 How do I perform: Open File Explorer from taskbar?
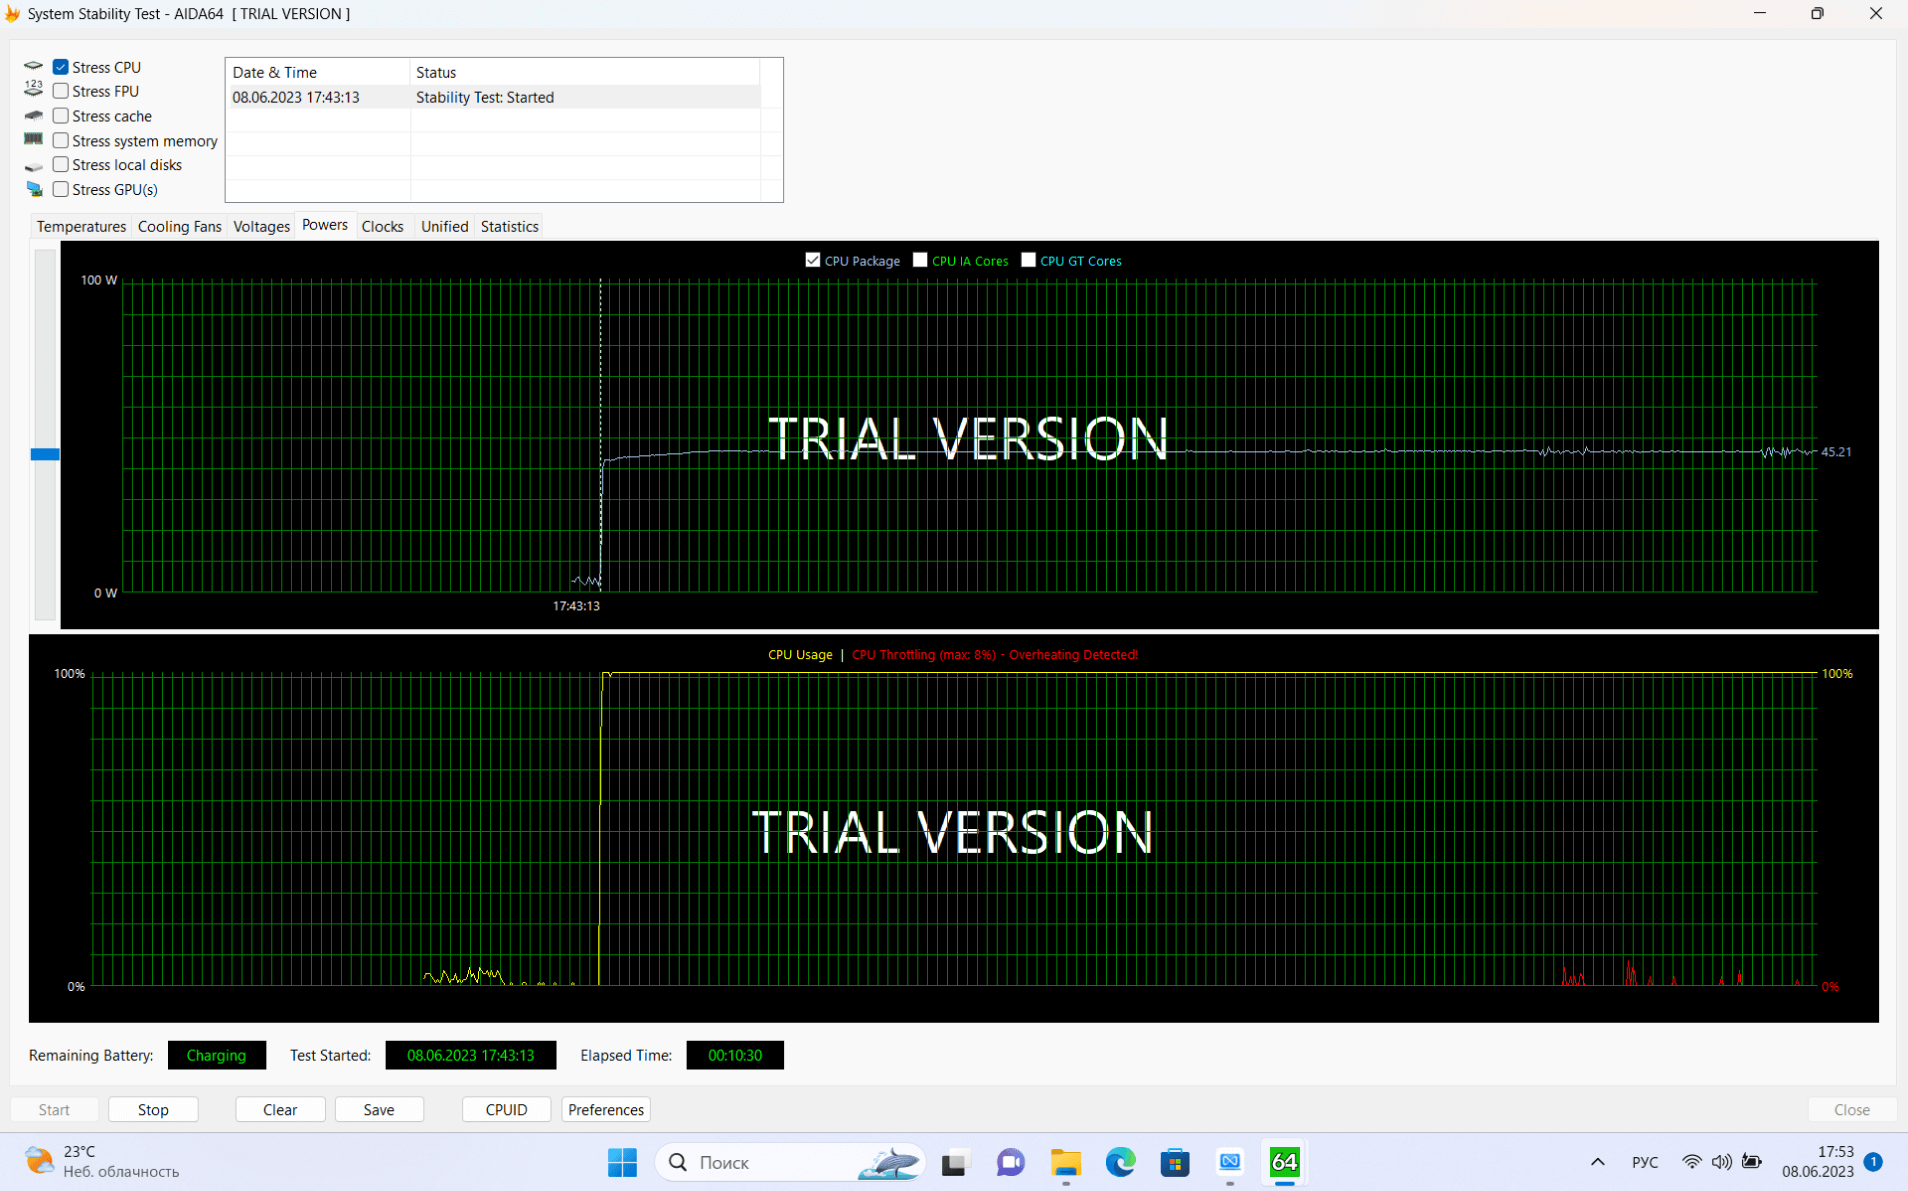[x=1065, y=1162]
